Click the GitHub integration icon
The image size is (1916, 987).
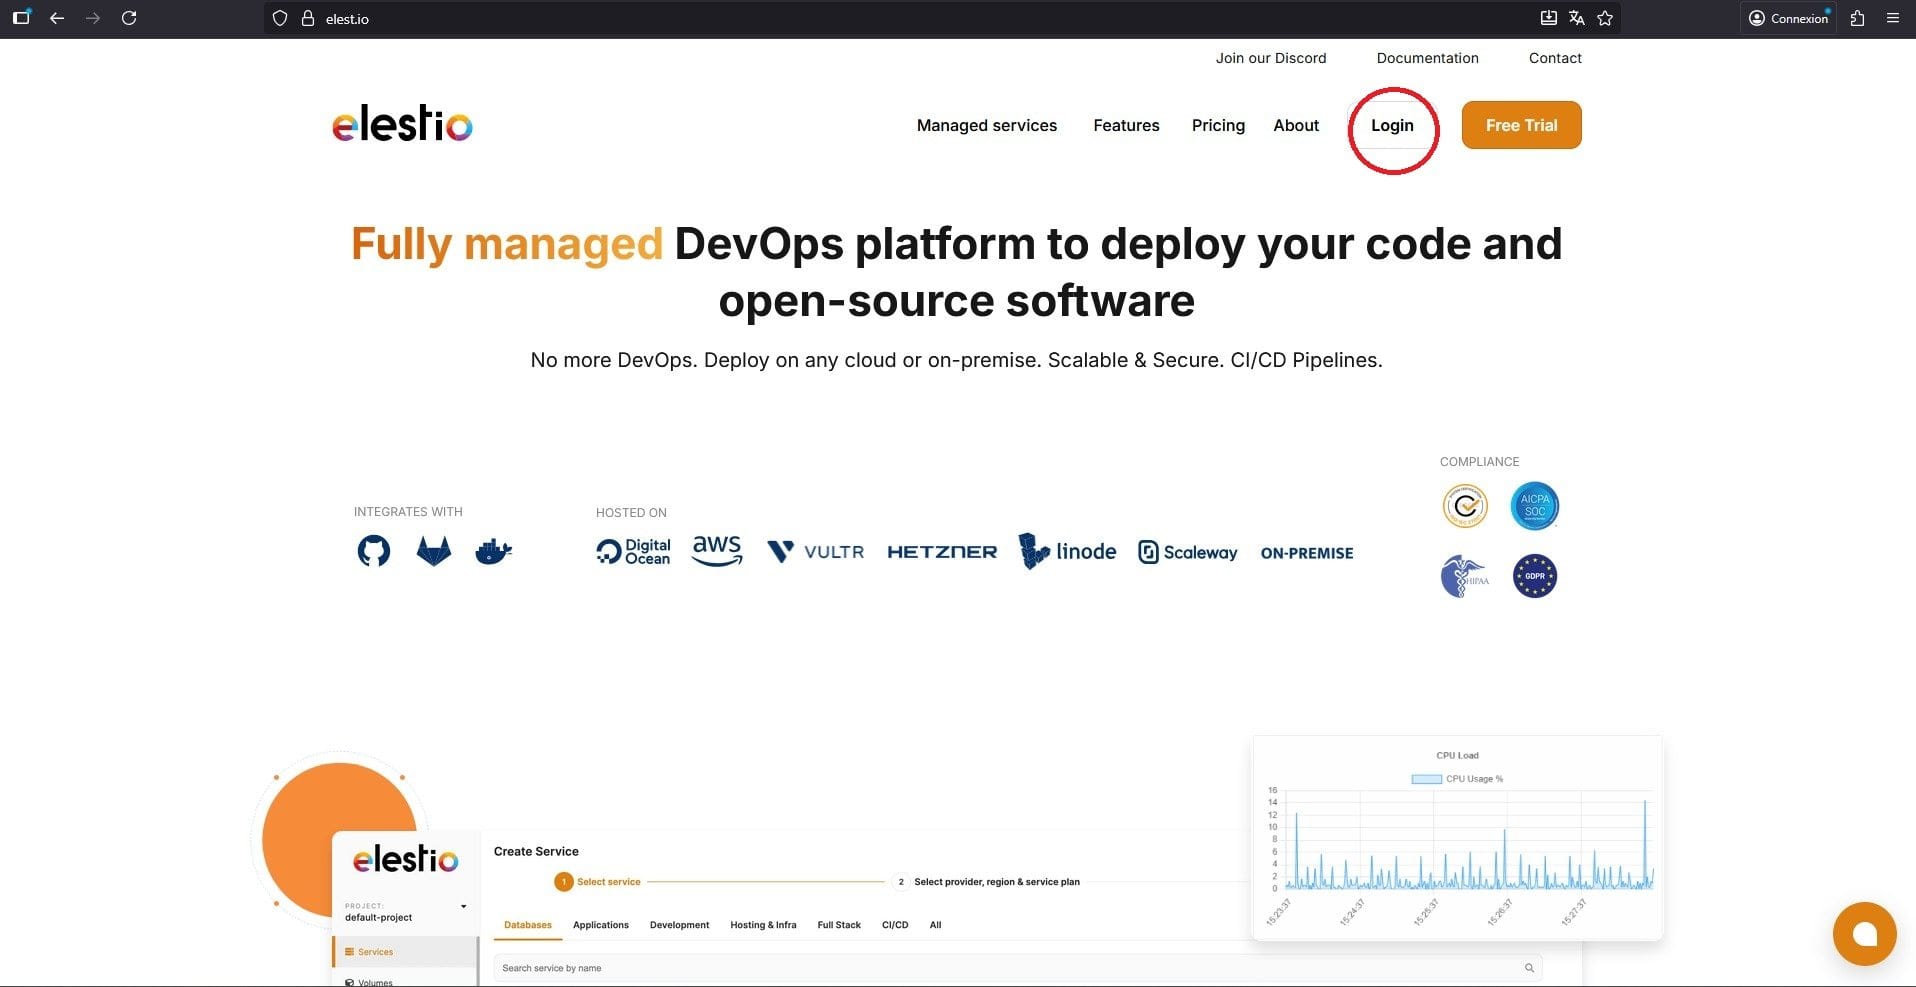(374, 551)
